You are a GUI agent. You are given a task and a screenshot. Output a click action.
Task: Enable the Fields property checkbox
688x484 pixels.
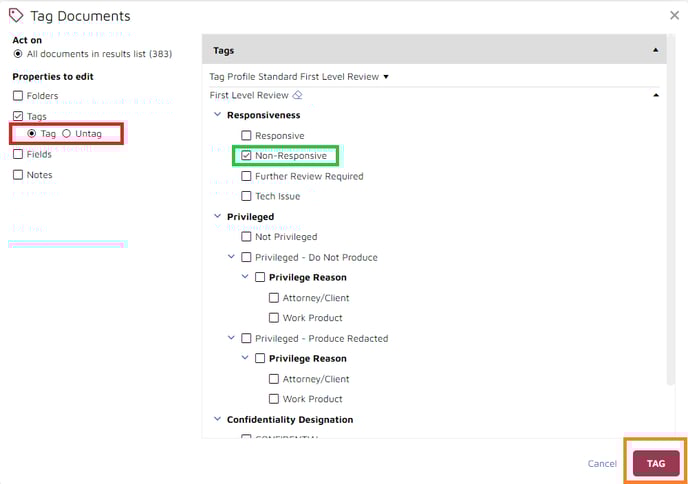pos(18,154)
